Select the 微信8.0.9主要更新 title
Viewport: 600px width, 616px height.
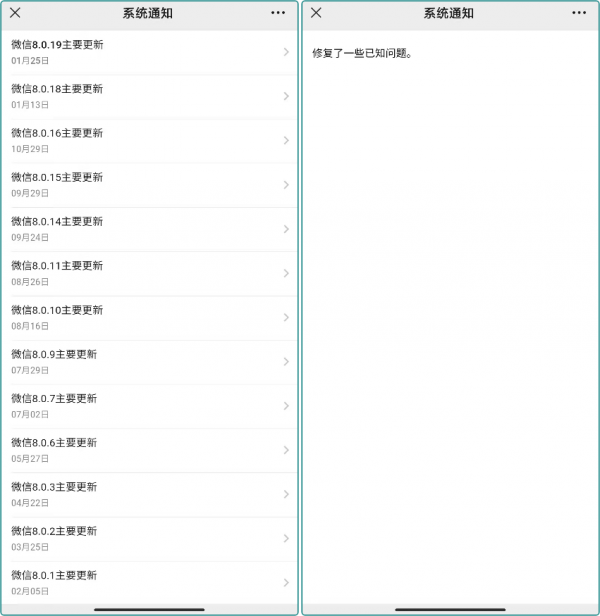54,354
